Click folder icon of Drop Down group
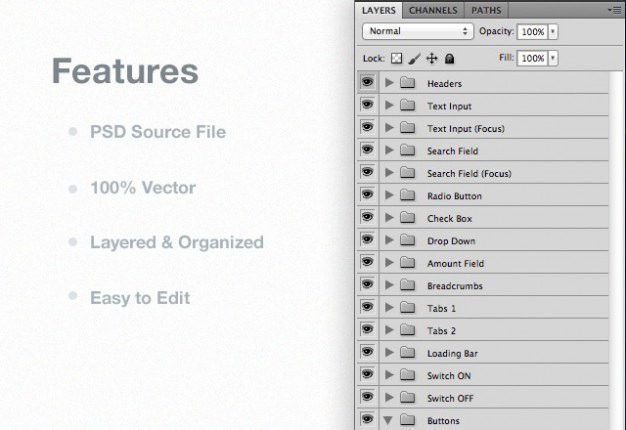The height and width of the screenshot is (430, 626). tap(408, 240)
